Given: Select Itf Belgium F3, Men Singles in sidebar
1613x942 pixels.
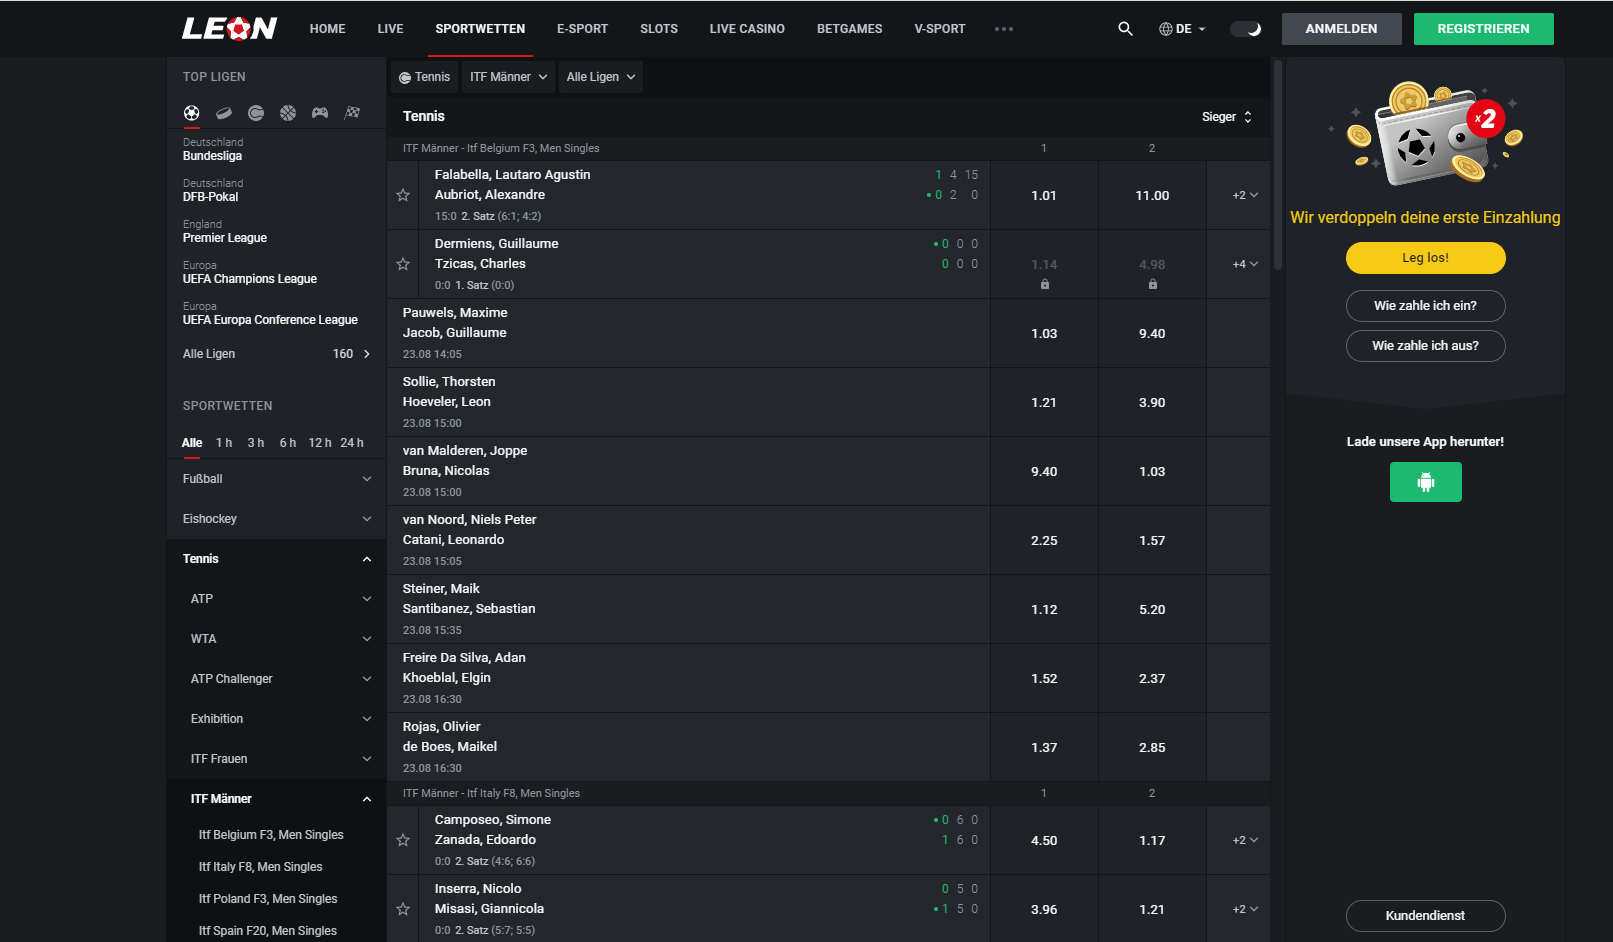Looking at the screenshot, I should (x=271, y=835).
